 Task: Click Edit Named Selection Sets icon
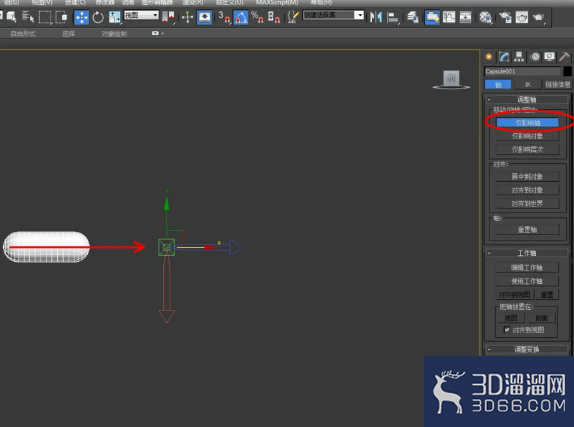coord(293,17)
